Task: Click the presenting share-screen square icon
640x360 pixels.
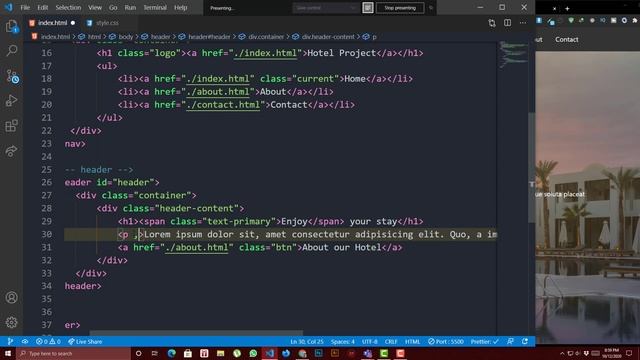Action: pos(368,8)
